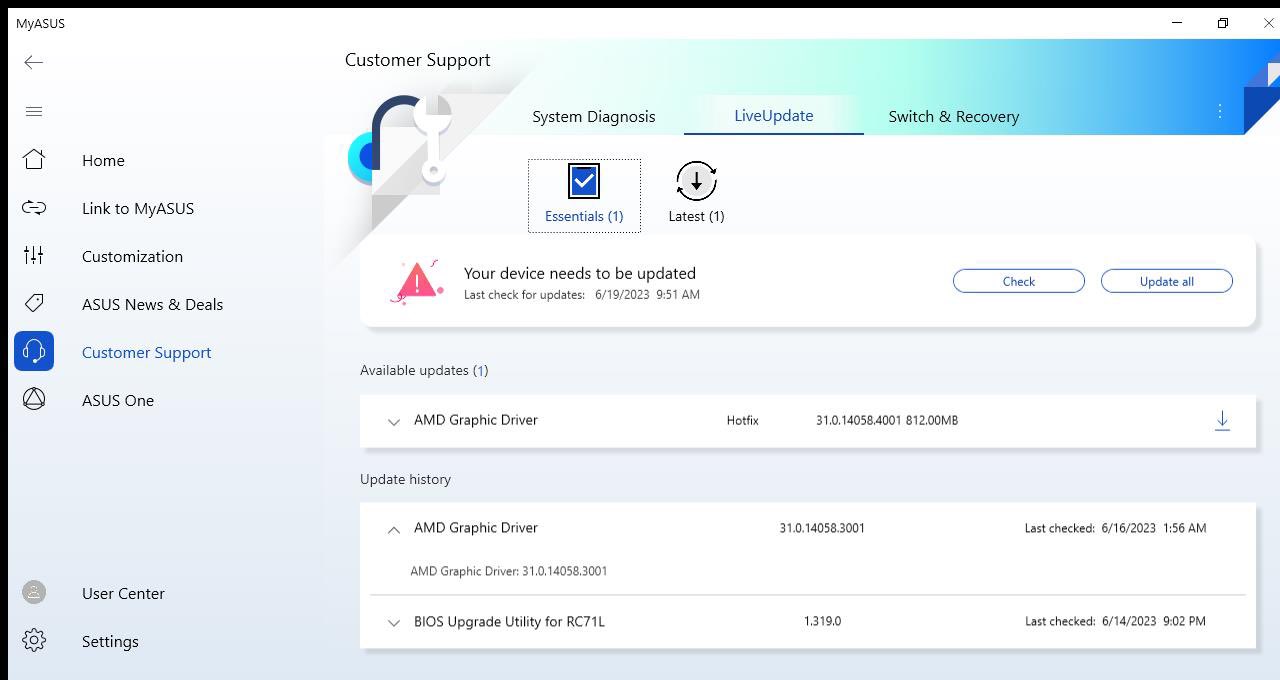Click the Hotfix label in available update
Viewport: 1280px width, 680px height.
tap(743, 421)
